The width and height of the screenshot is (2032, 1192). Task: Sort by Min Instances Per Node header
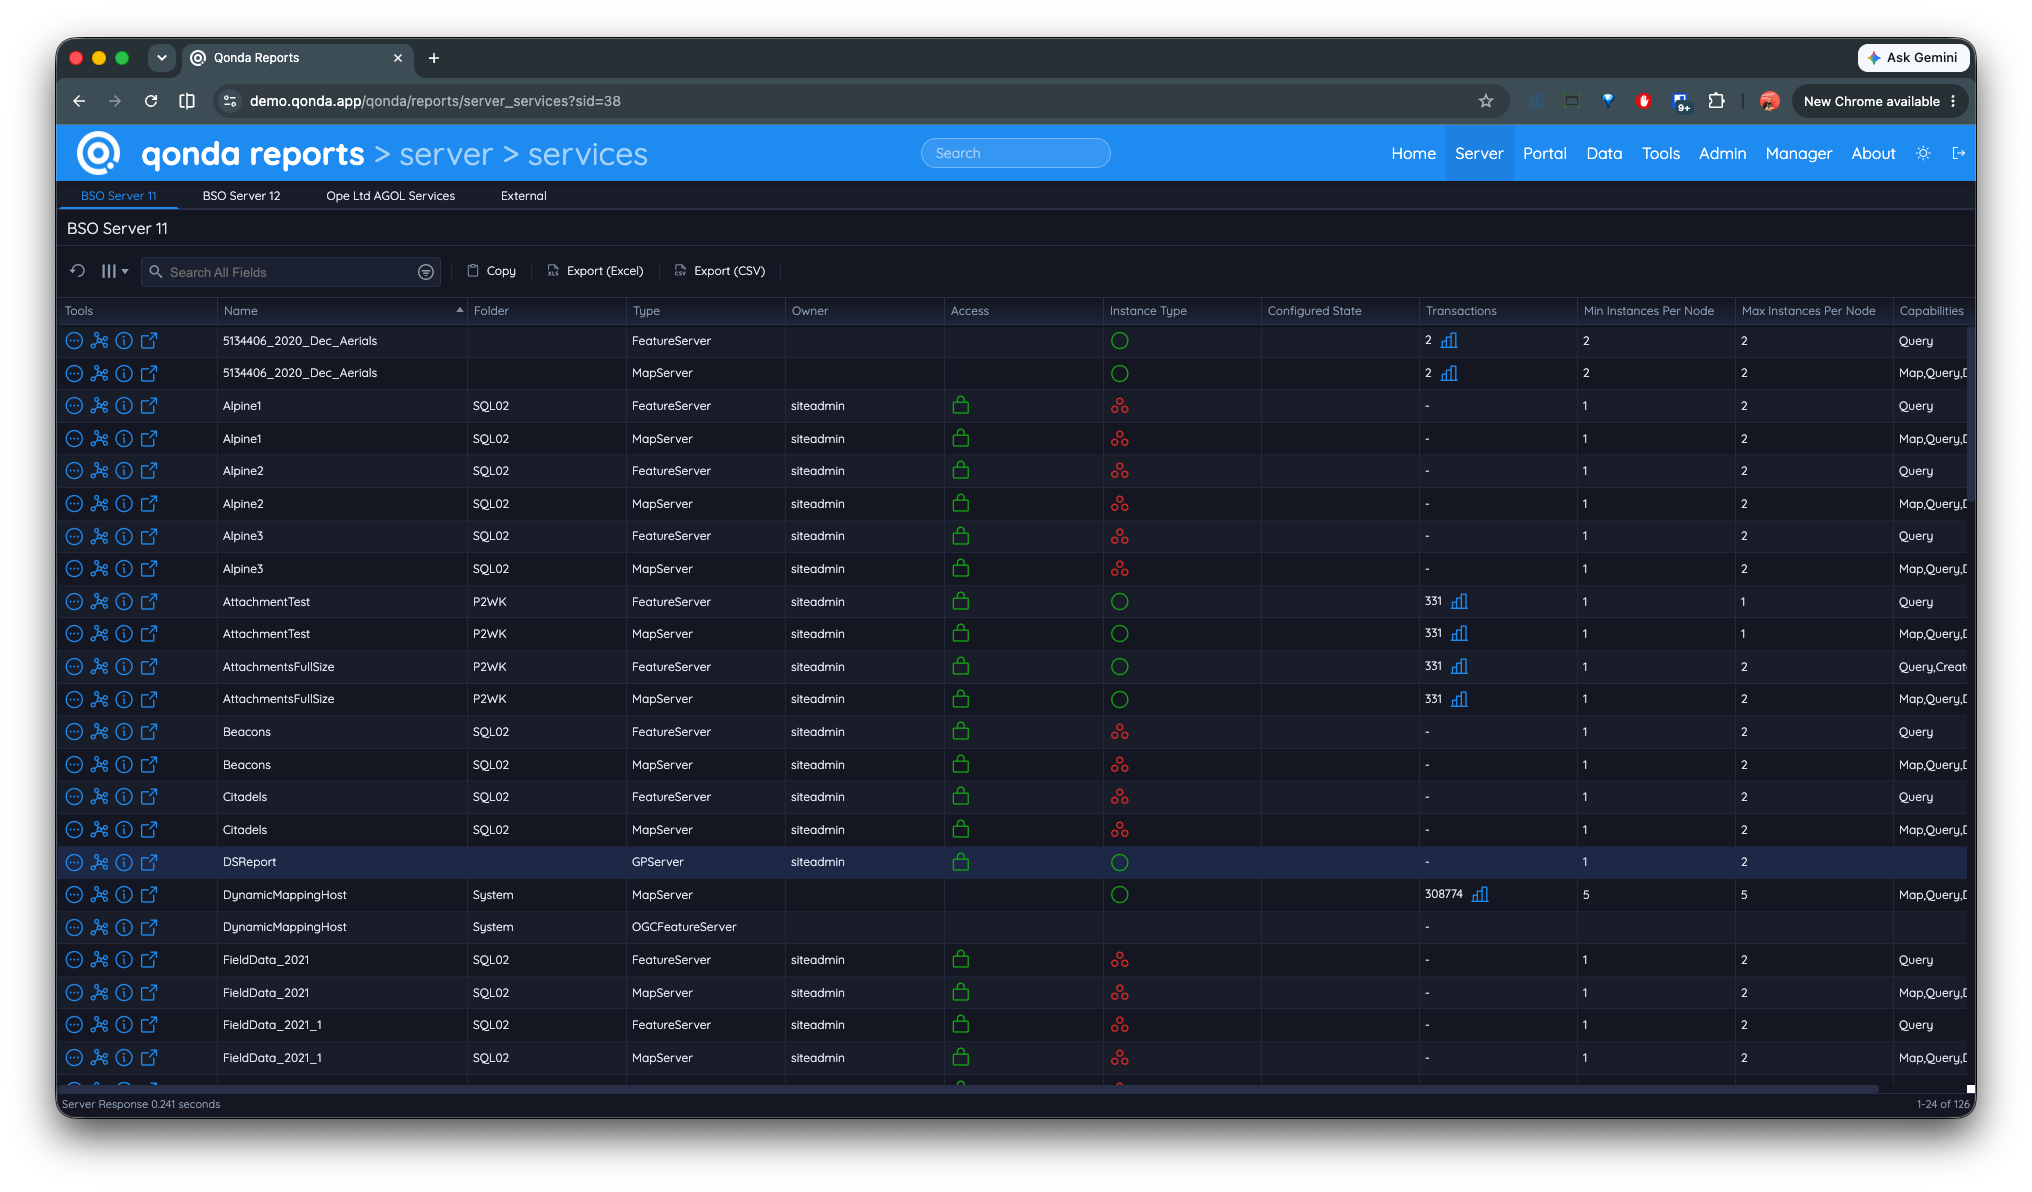(1656, 311)
